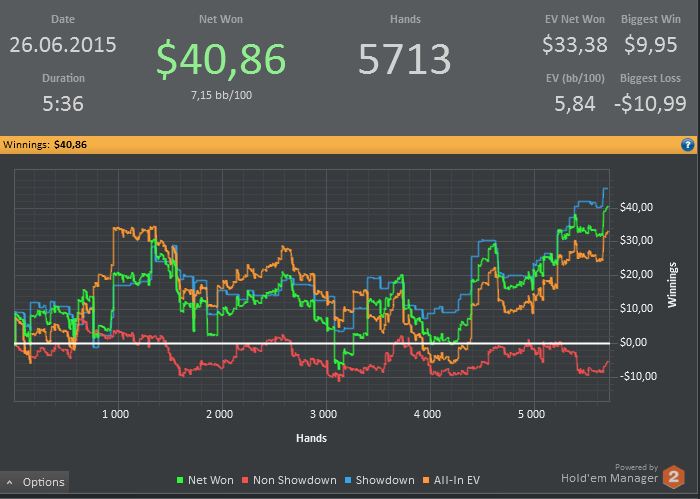Click the $10,00 y-axis label

pos(636,308)
